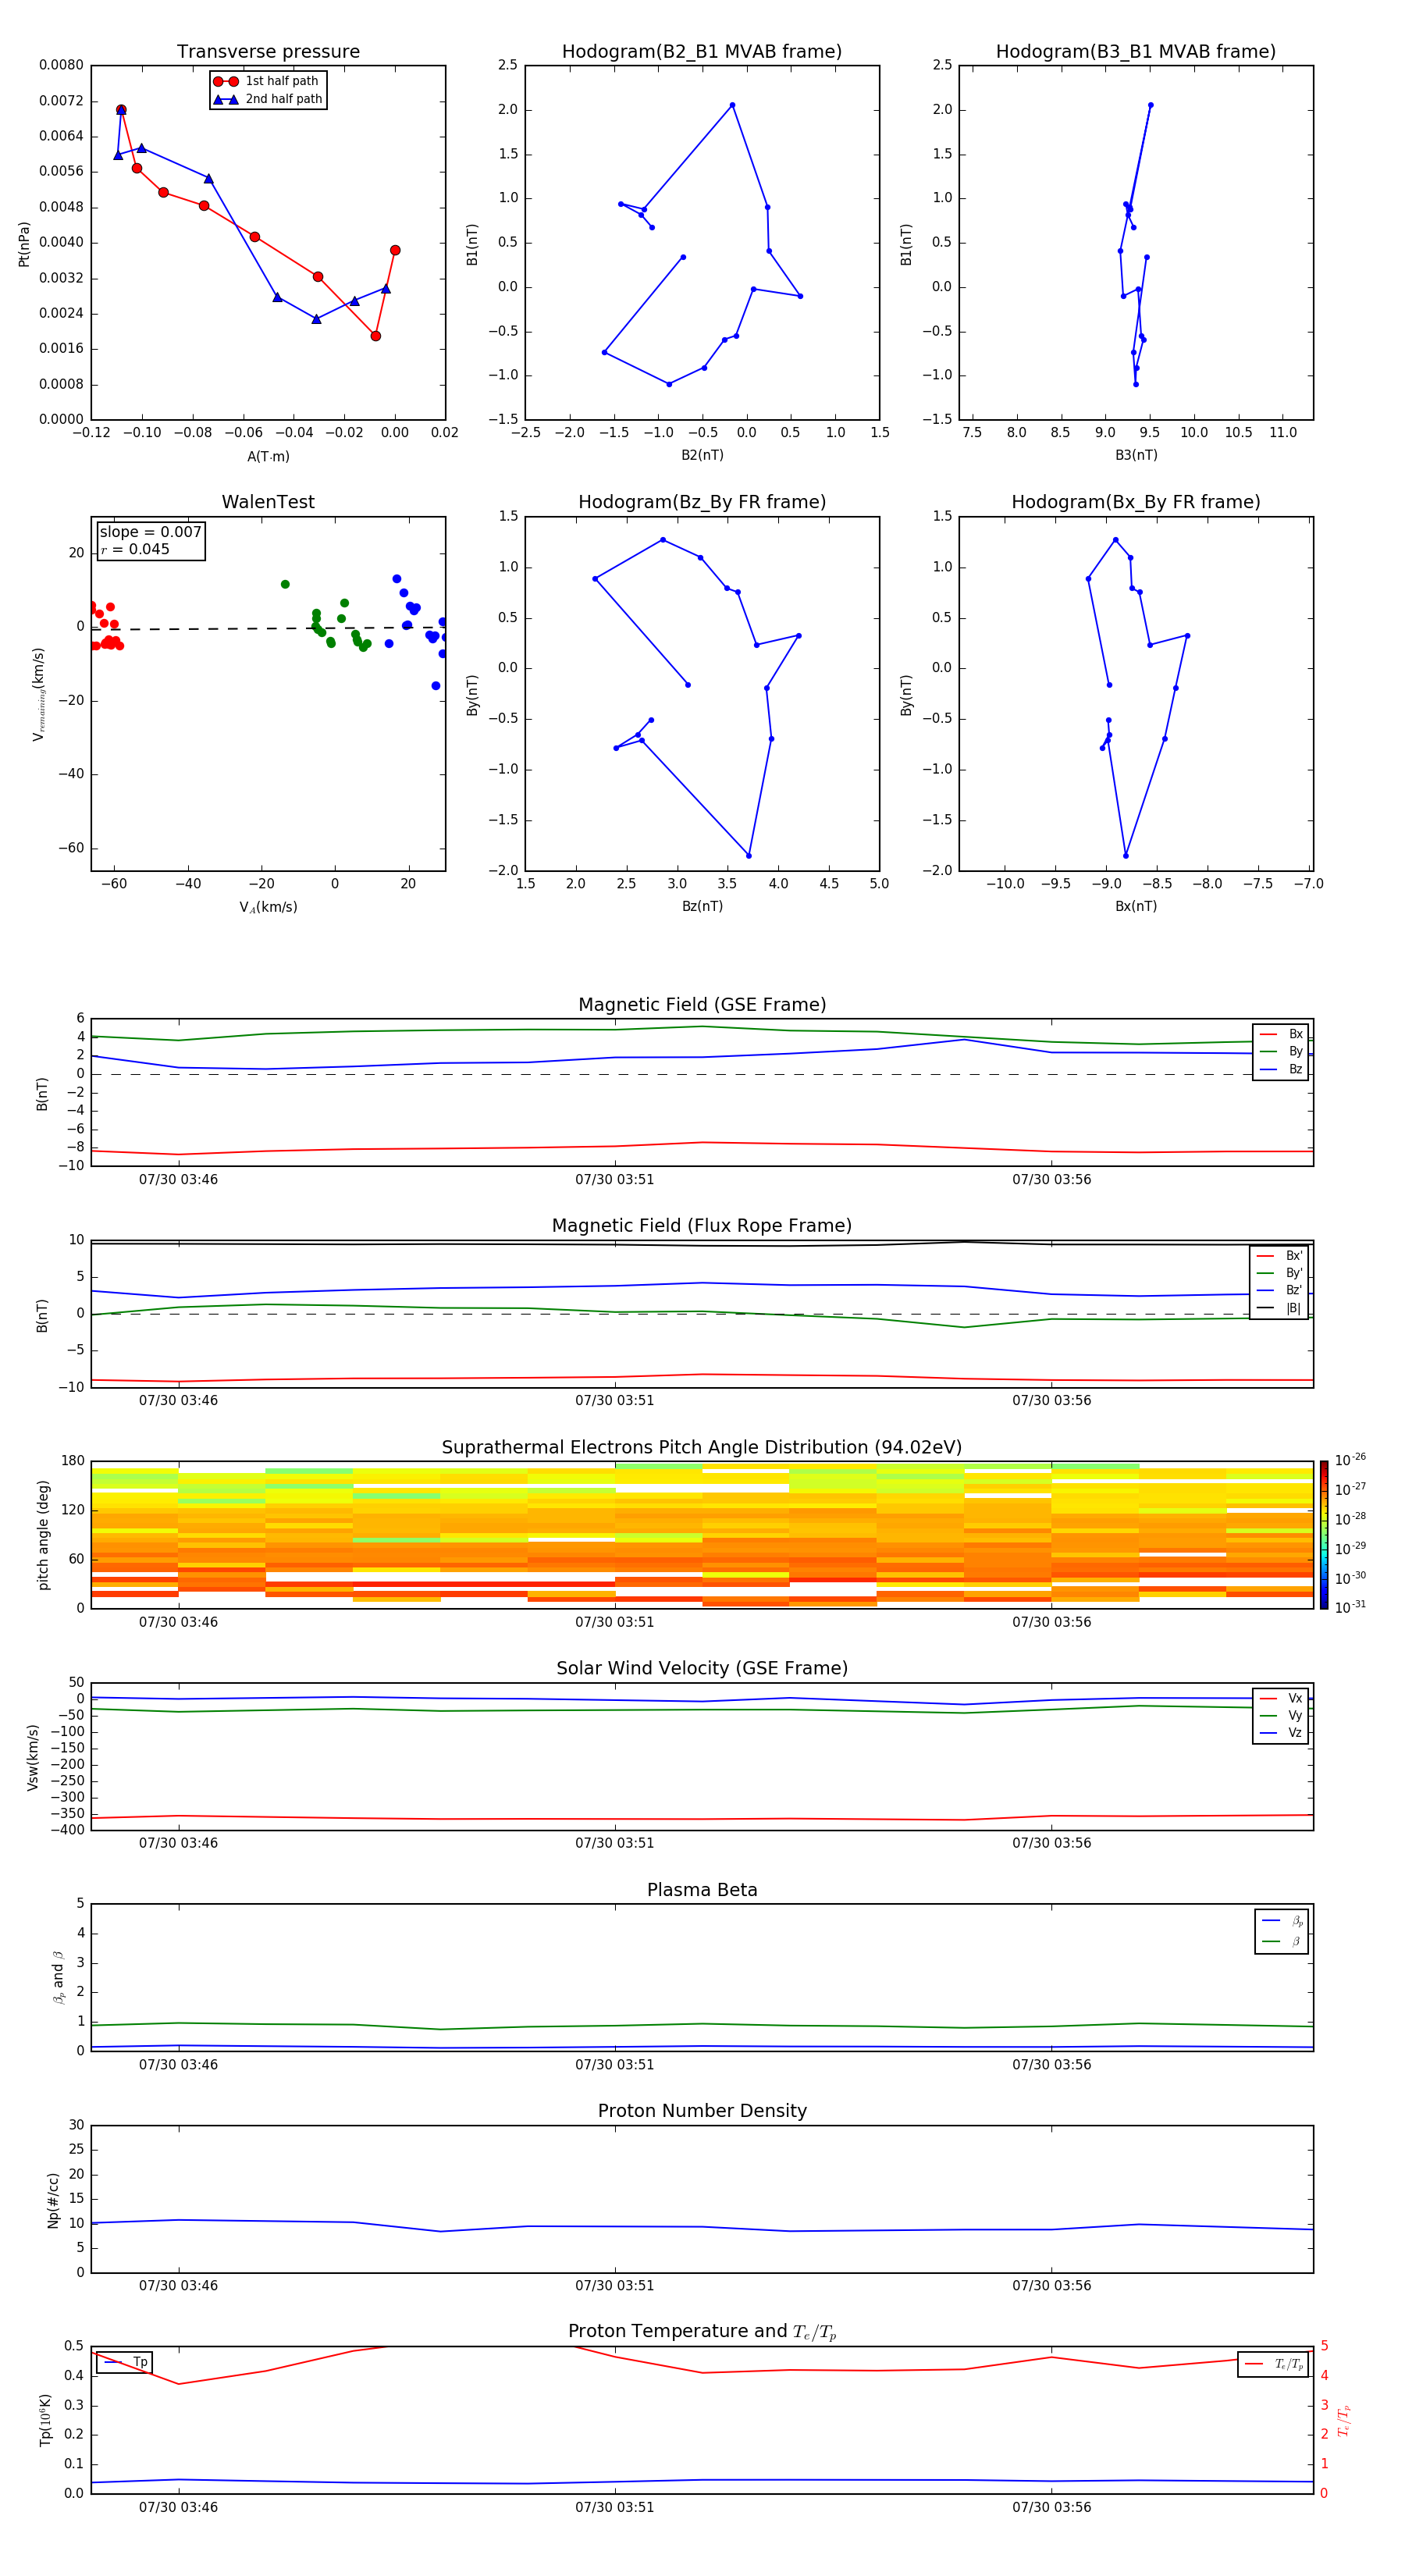This screenshot has height=2576, width=1405.
Task: Click the 'Np(#/cc)' y-axis label
Action: pos(53,2200)
